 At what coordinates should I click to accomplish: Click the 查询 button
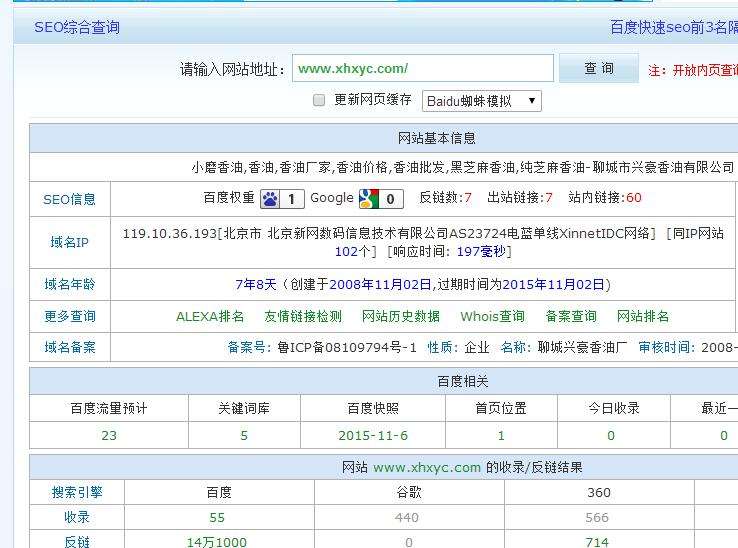tap(599, 69)
